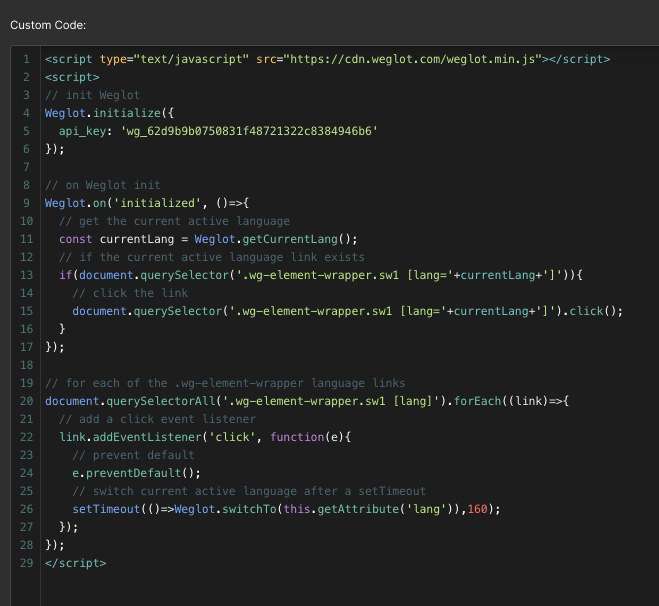Click the line ending with .click();
659x606 pixels.
point(348,311)
